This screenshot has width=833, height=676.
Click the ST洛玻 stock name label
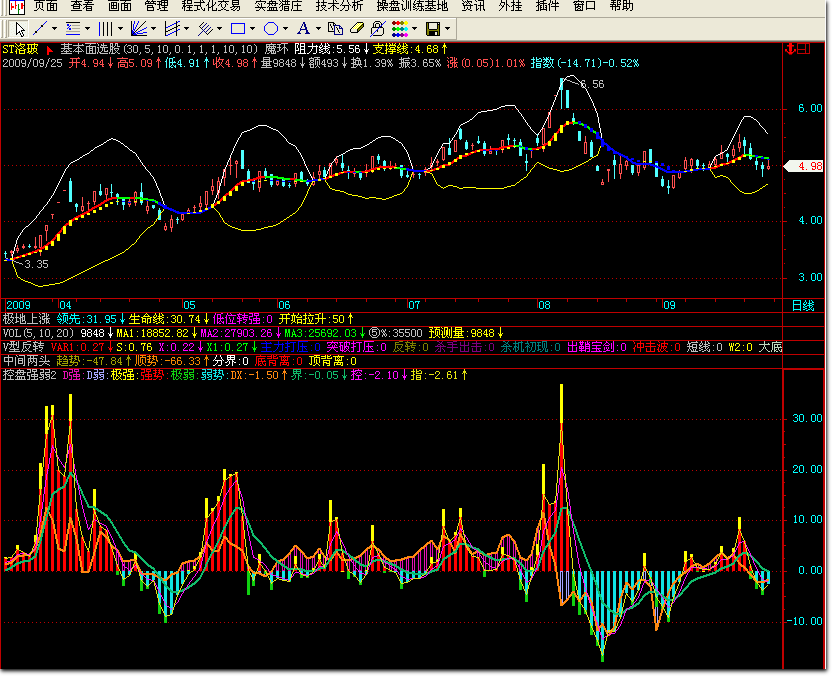coord(21,49)
